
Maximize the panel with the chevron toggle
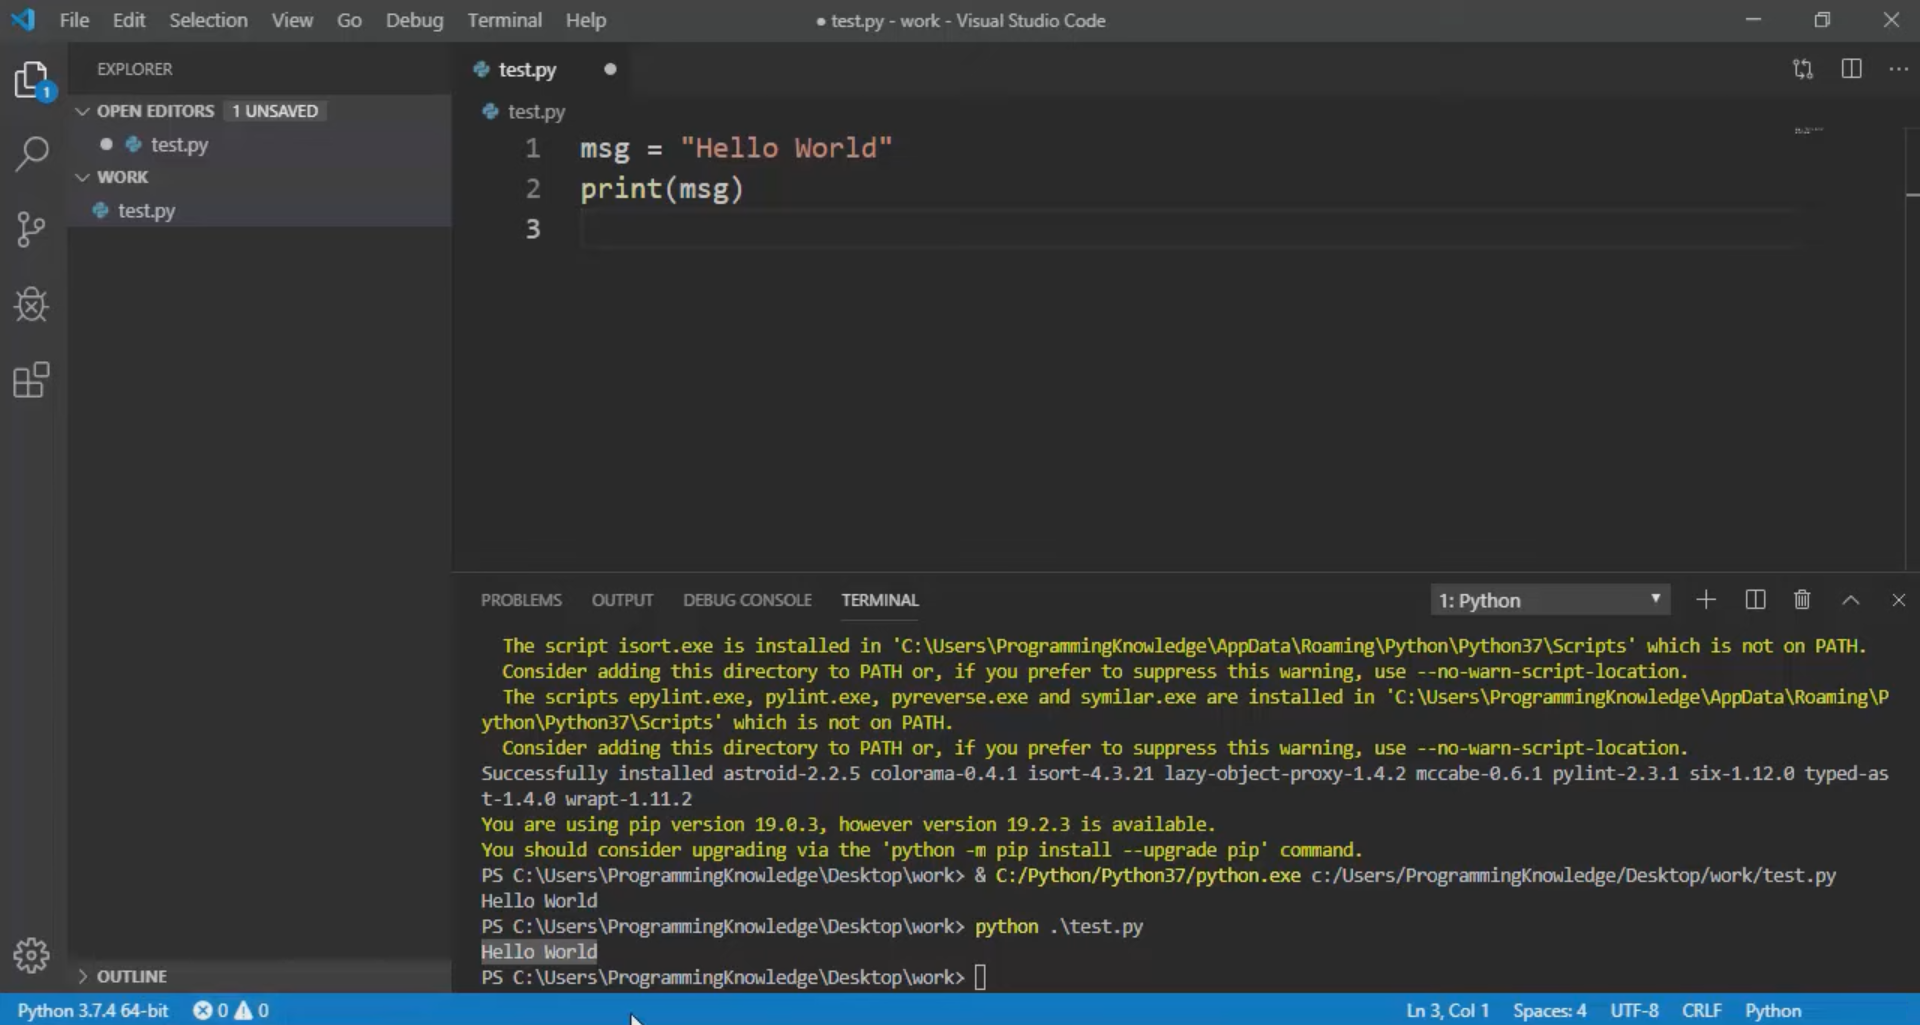(x=1851, y=600)
